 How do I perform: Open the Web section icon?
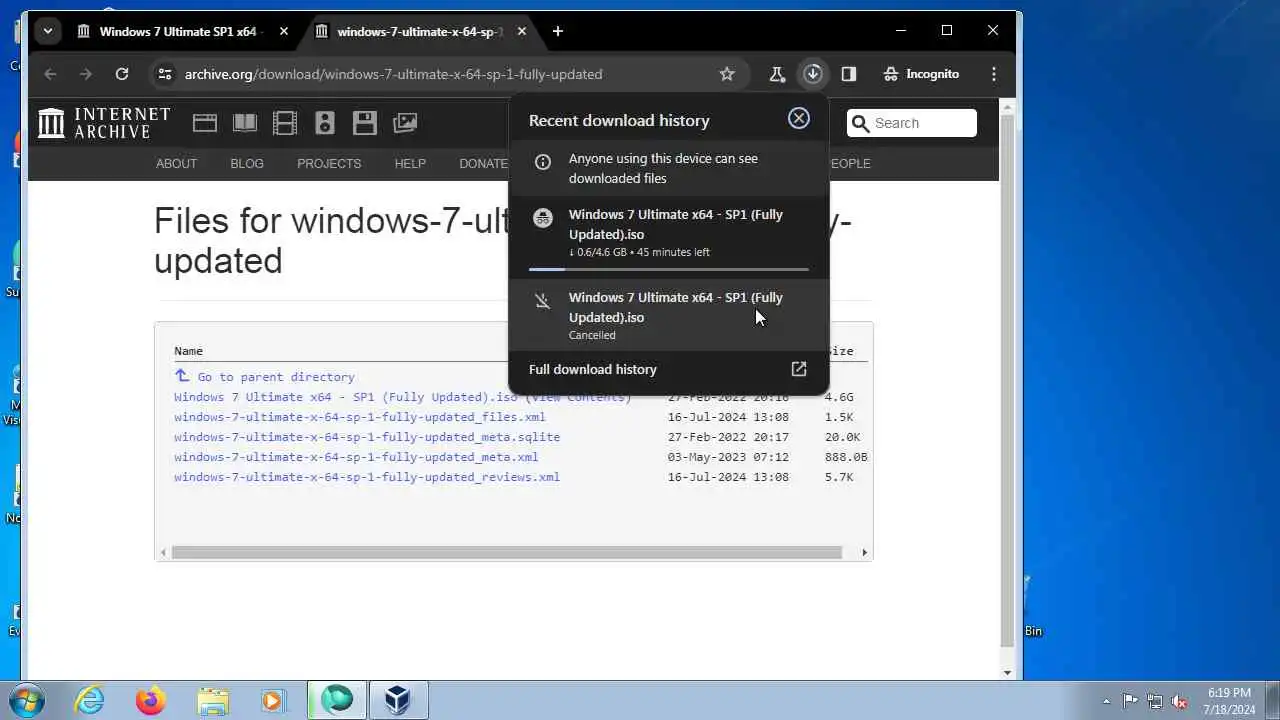click(x=205, y=123)
